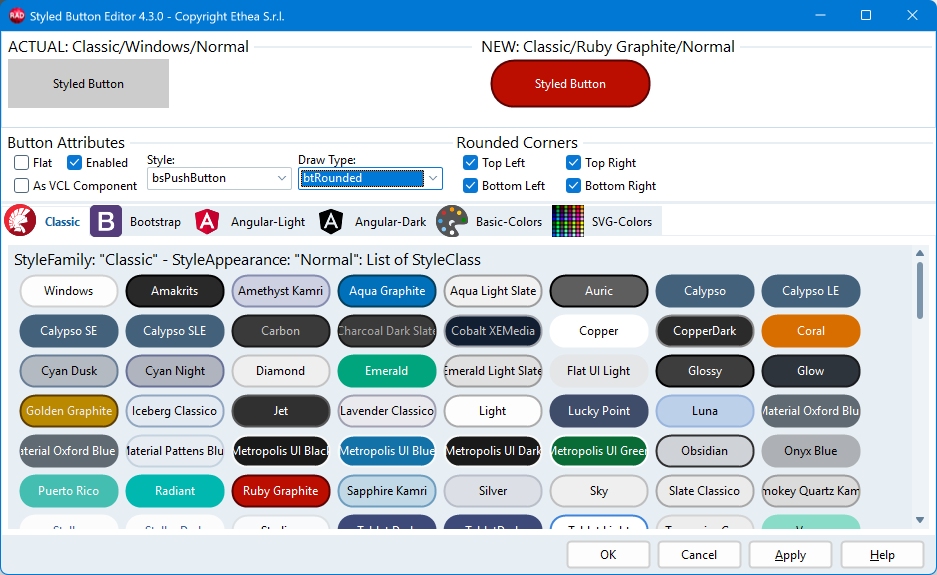Screen dimensions: 937x575
Task: Click the style list scrollbar thumb
Action: click(x=920, y=290)
